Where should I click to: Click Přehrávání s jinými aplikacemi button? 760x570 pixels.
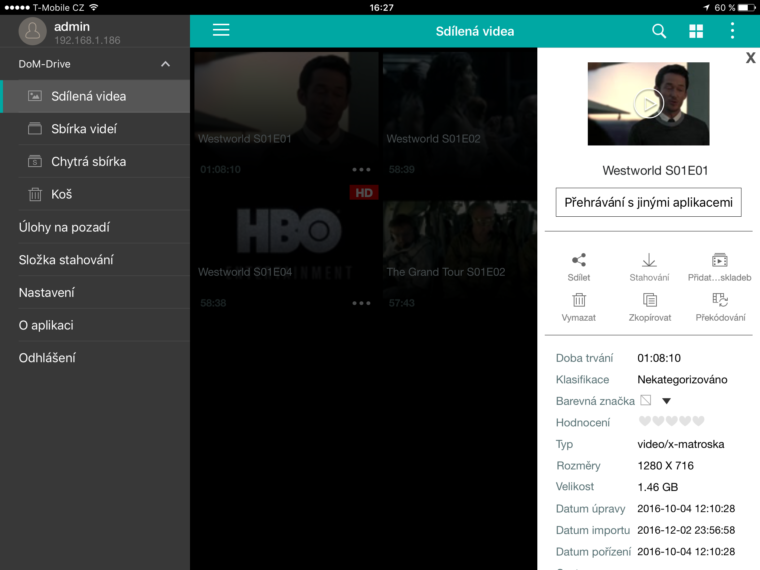[649, 202]
